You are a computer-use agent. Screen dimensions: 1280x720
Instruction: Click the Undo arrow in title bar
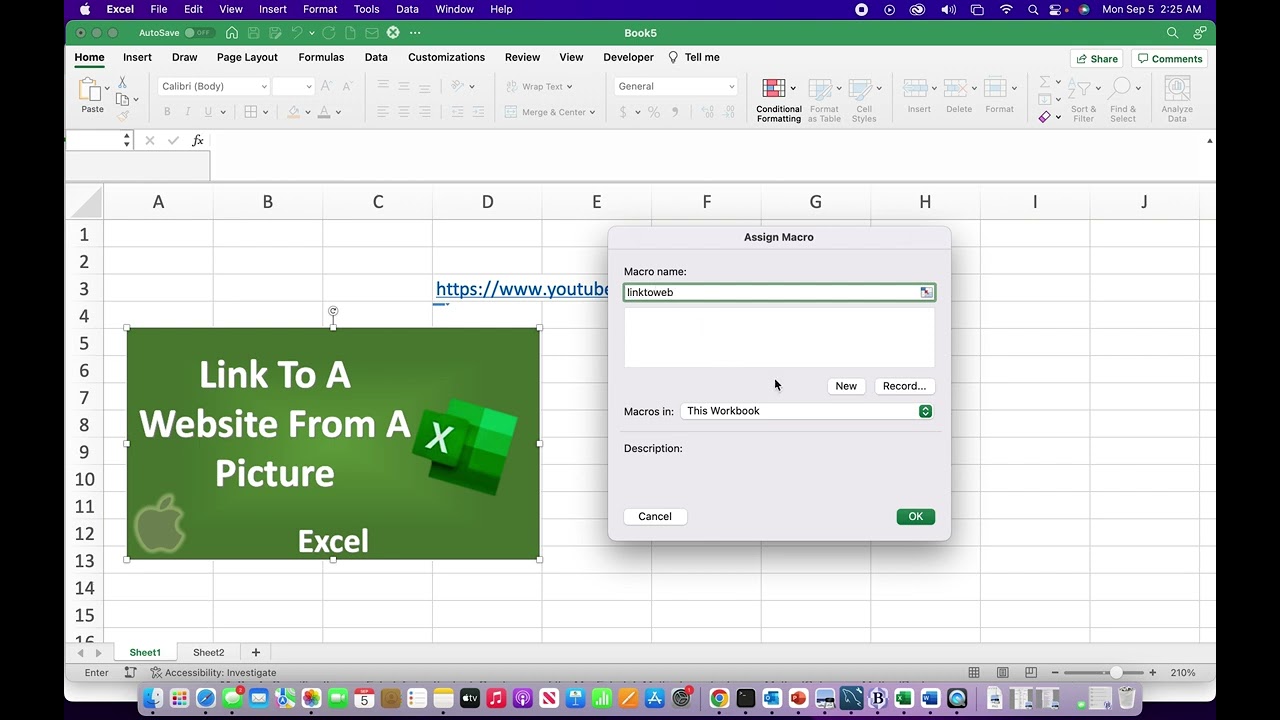296,33
